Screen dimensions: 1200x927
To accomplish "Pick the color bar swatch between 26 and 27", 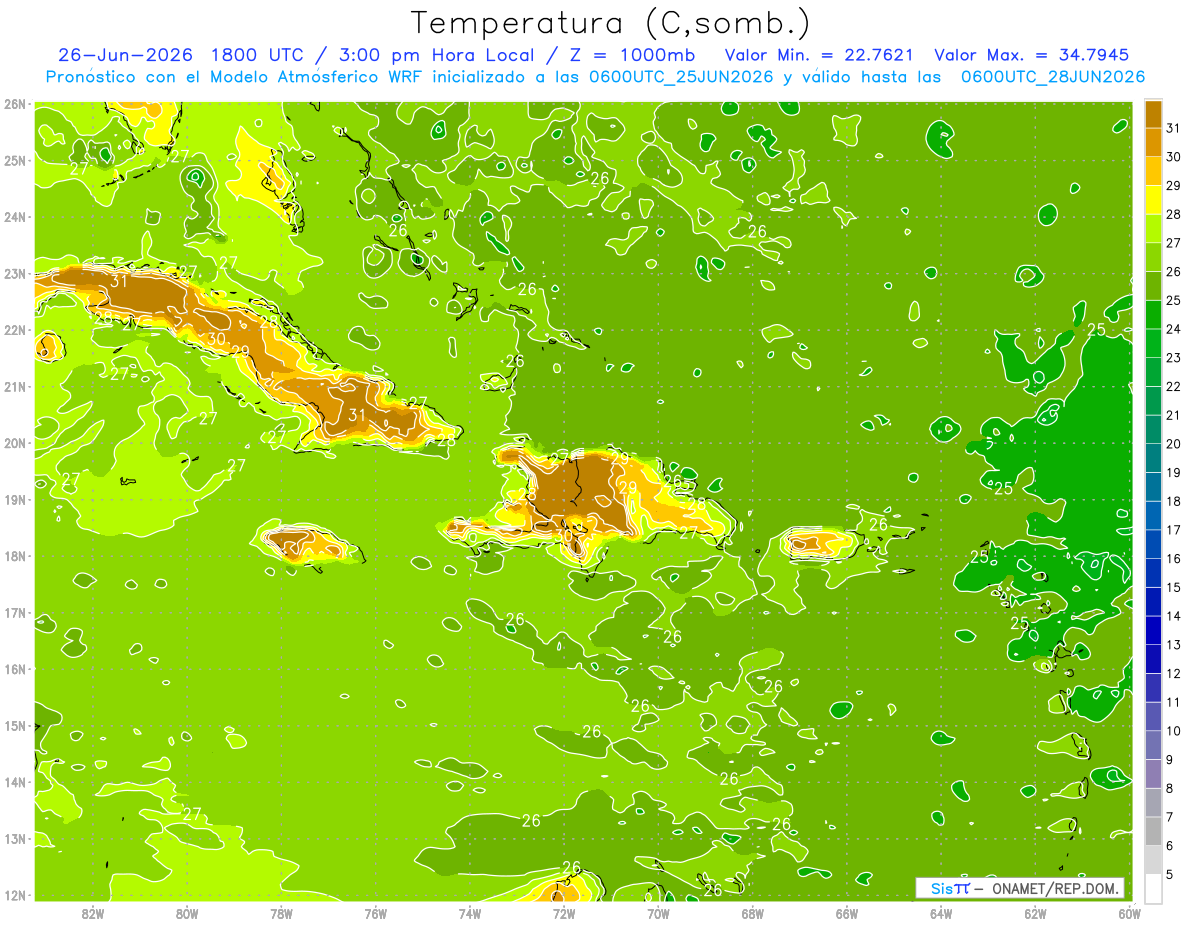I will [1154, 257].
